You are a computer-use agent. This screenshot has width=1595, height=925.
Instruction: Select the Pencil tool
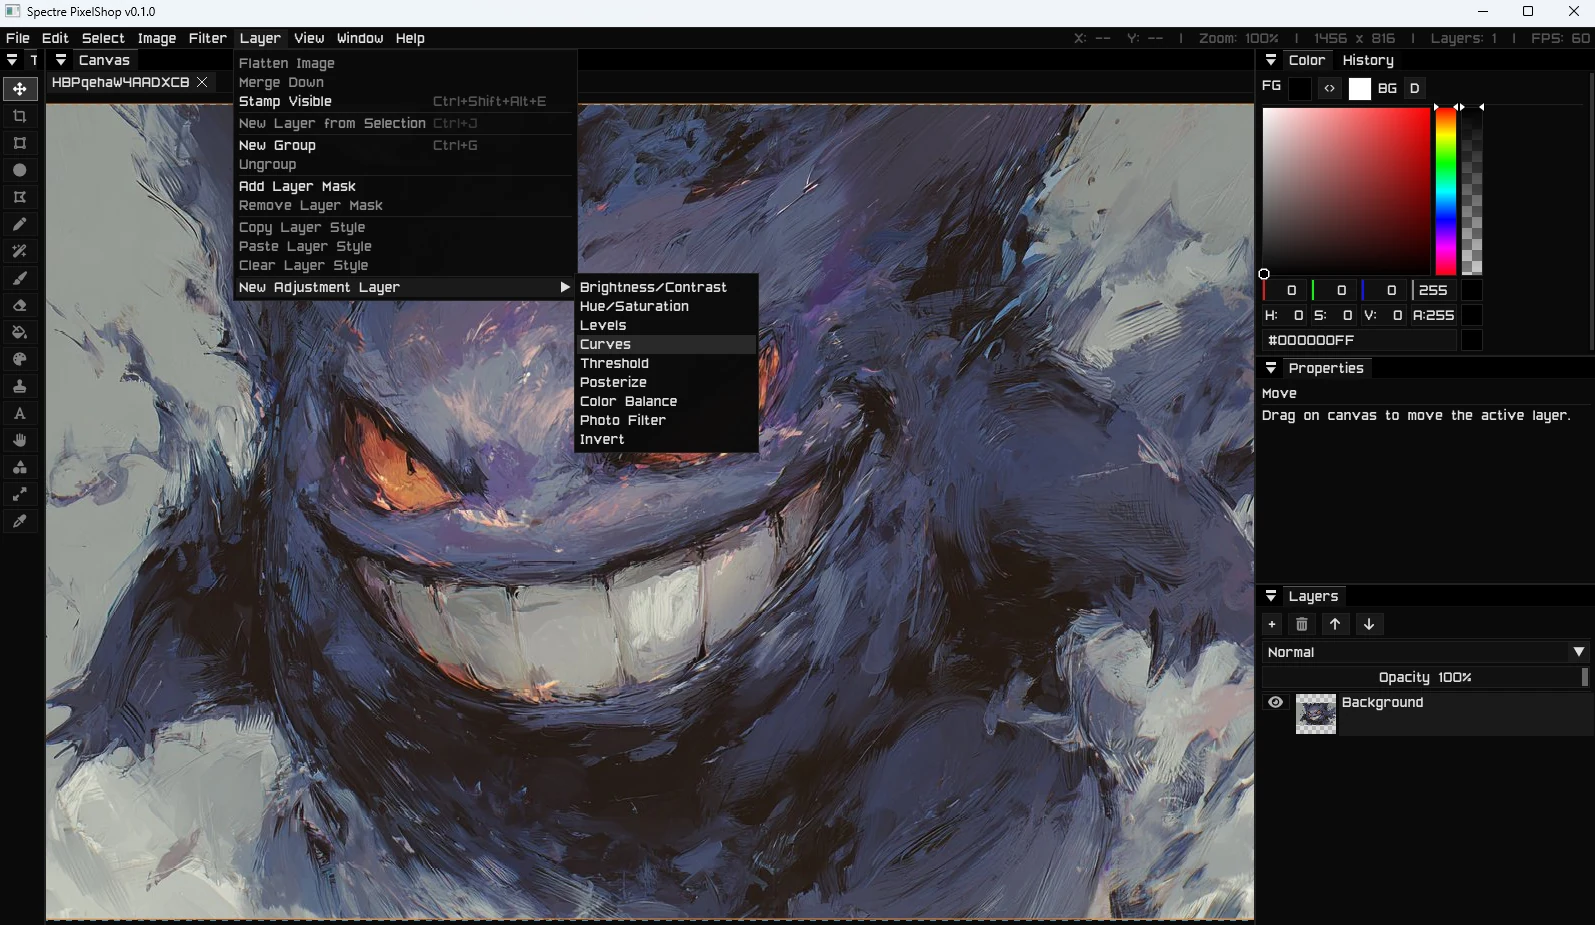pyautogui.click(x=19, y=224)
